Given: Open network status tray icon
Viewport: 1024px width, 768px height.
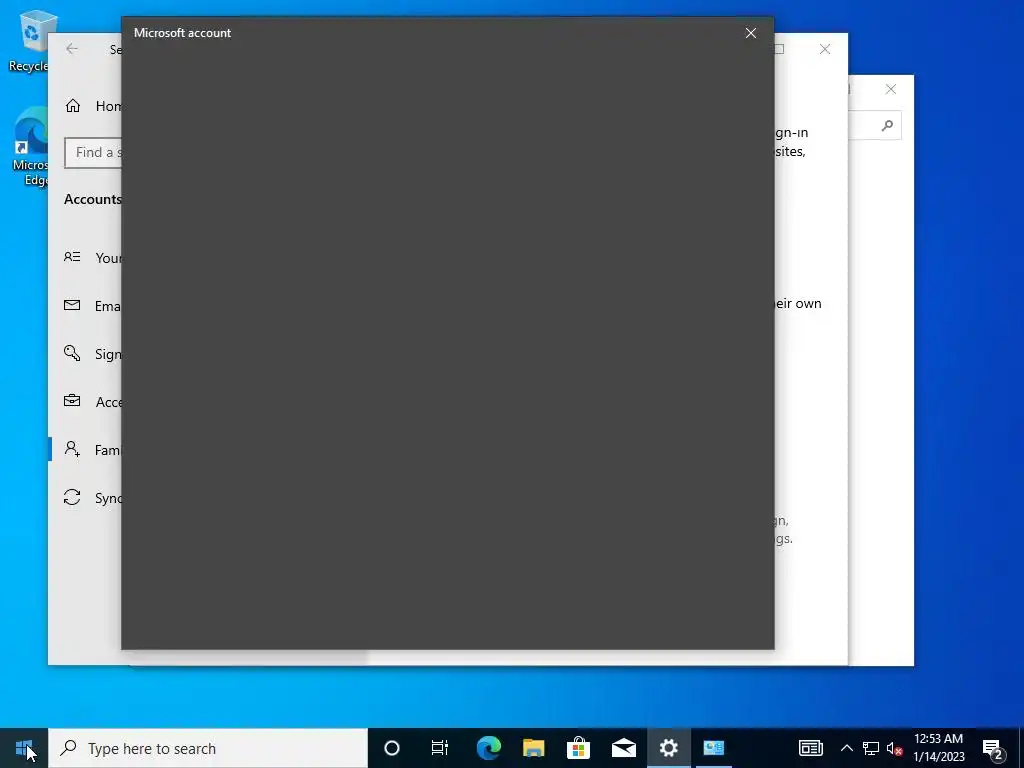Looking at the screenshot, I should coord(871,748).
